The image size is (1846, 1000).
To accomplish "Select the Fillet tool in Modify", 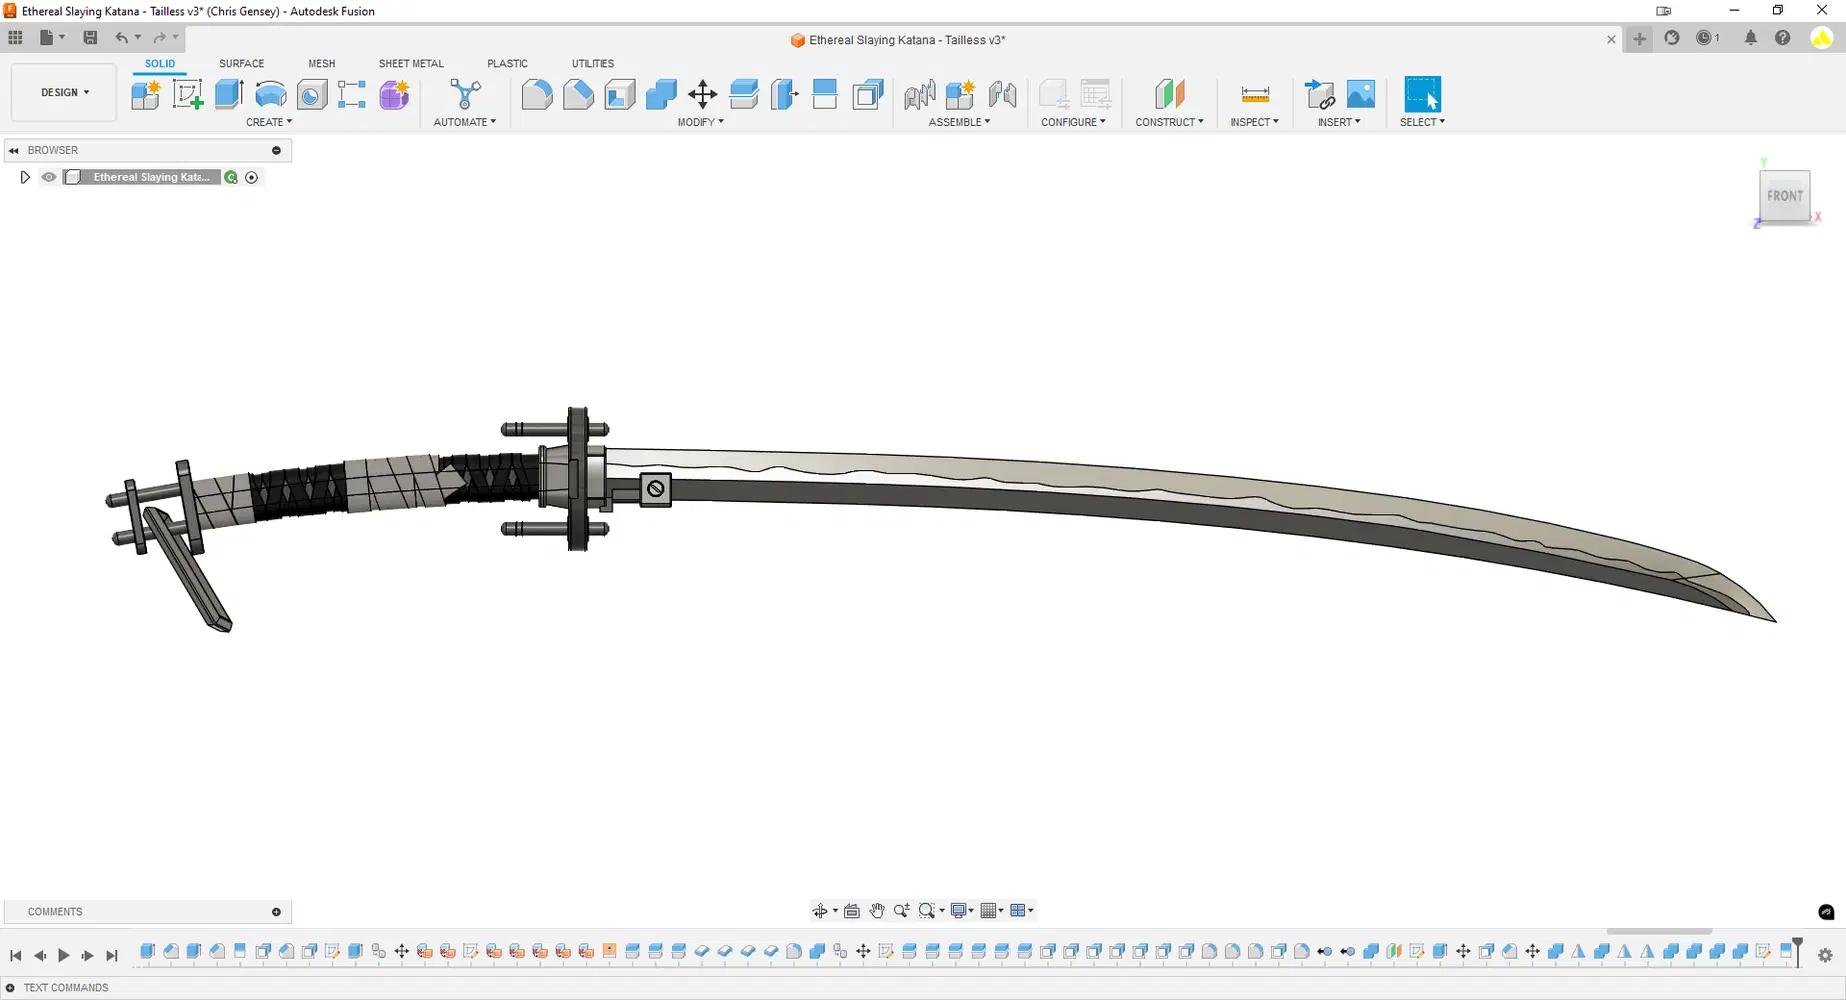I will pyautogui.click(x=537, y=95).
